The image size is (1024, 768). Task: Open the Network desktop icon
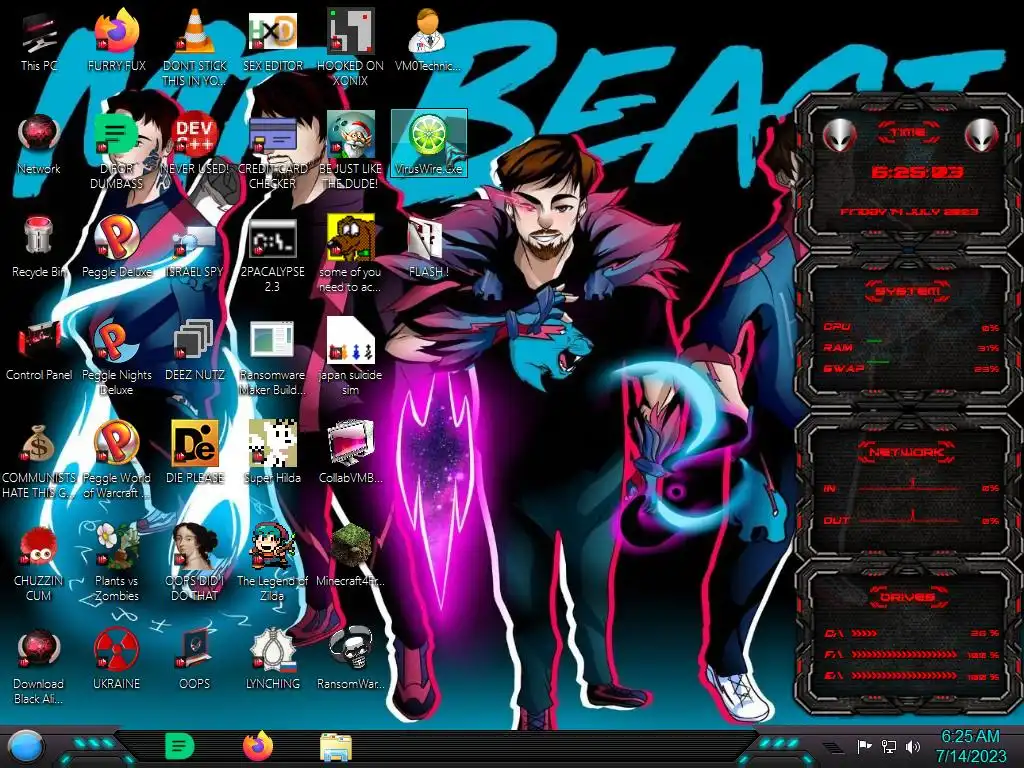(39, 144)
